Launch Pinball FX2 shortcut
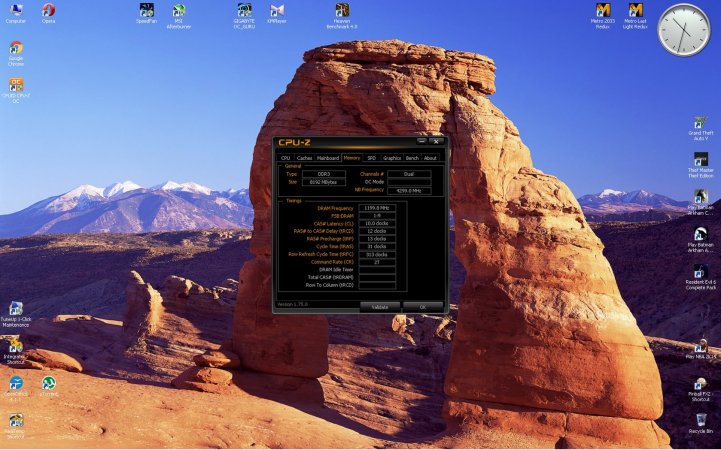This screenshot has height=450, width=721. [x=701, y=389]
